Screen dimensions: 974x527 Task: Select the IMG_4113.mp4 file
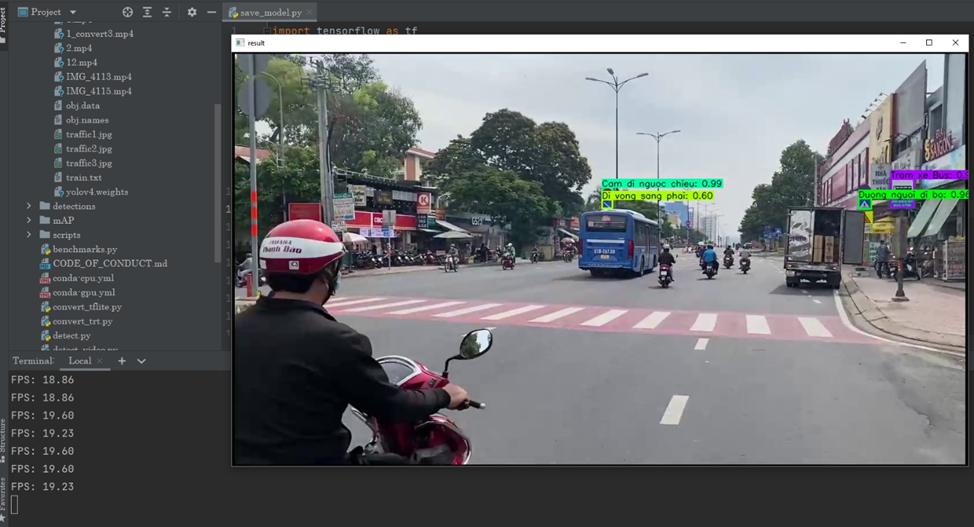(x=93, y=76)
